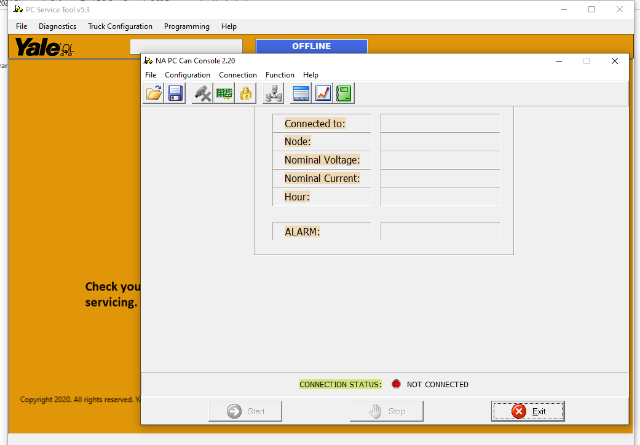This screenshot has width=640, height=445.
Task: Click the open folder toolbar icon
Action: click(154, 93)
